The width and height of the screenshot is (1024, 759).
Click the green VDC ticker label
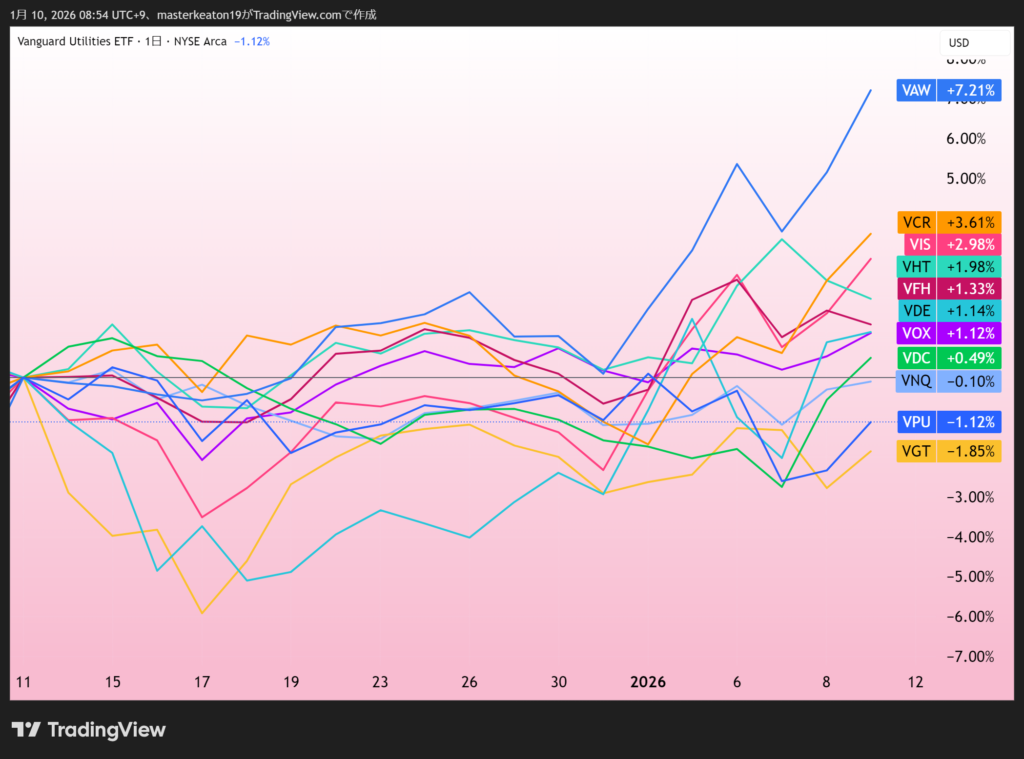tap(916, 358)
